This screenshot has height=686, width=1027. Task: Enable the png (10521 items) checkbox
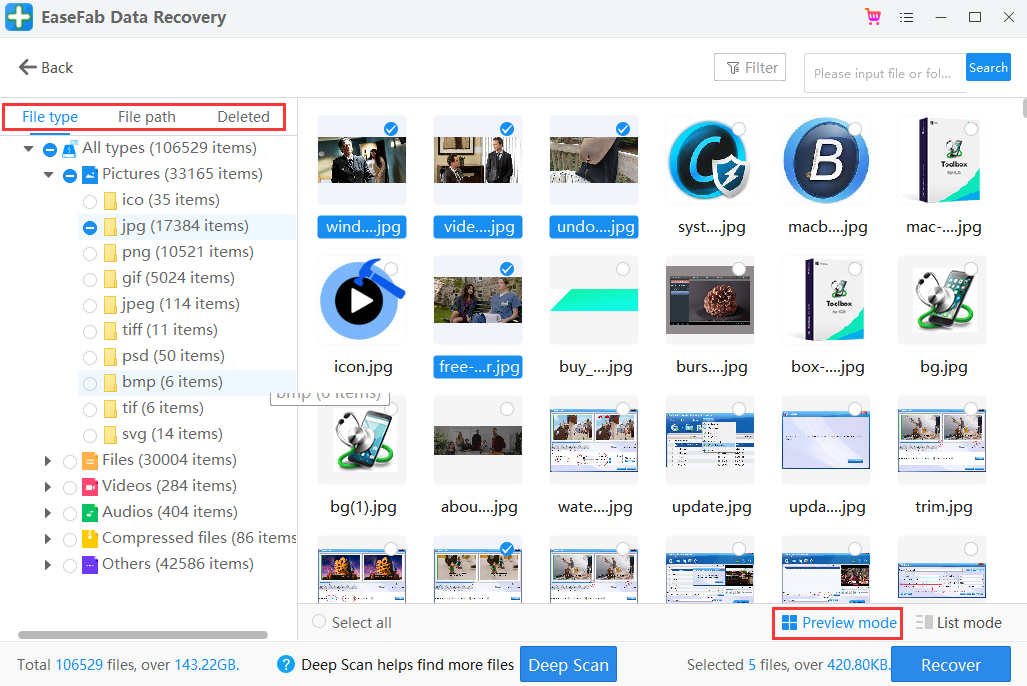click(90, 252)
